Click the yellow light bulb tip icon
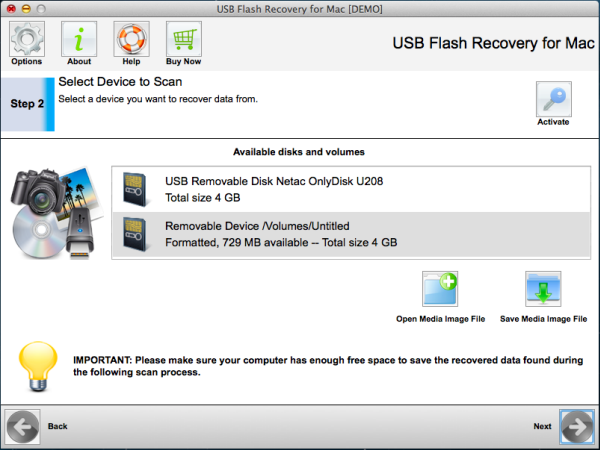600x450 pixels. pyautogui.click(x=38, y=366)
